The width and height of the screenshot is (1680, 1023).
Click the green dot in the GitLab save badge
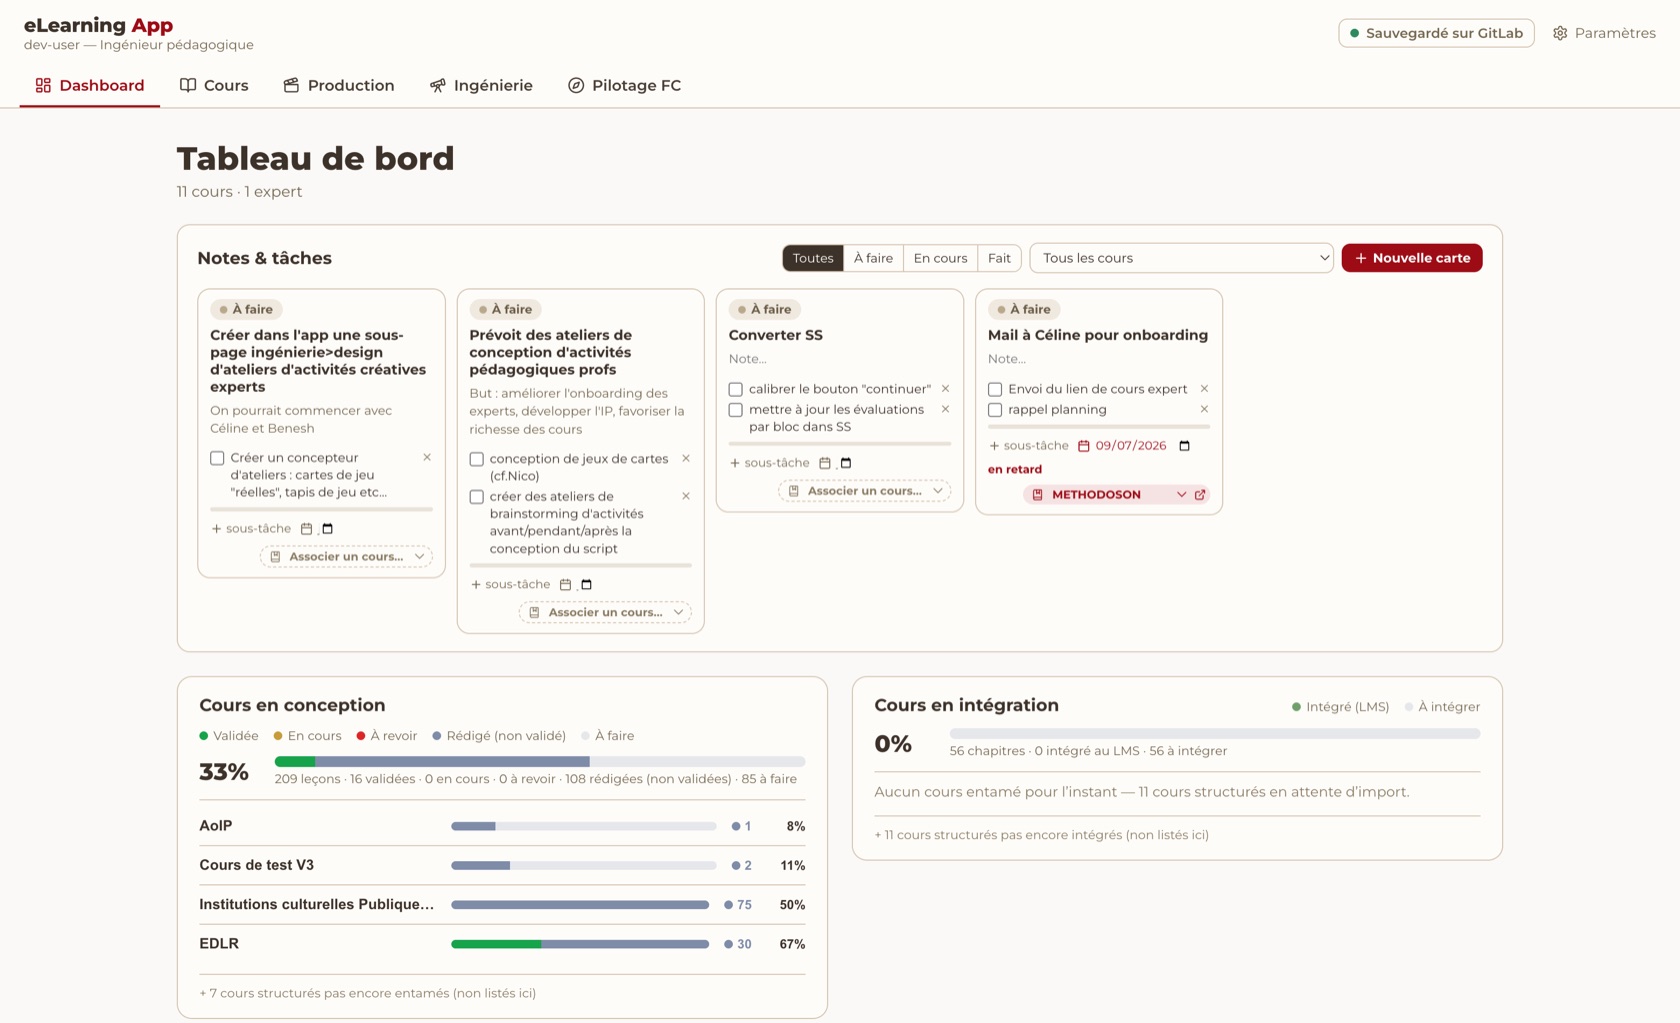click(1355, 33)
